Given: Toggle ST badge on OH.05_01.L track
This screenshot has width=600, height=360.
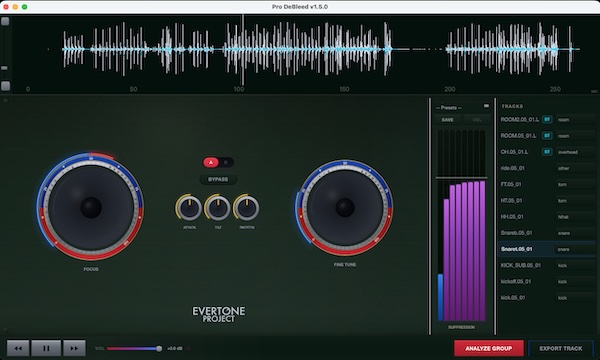Looking at the screenshot, I should (547, 152).
